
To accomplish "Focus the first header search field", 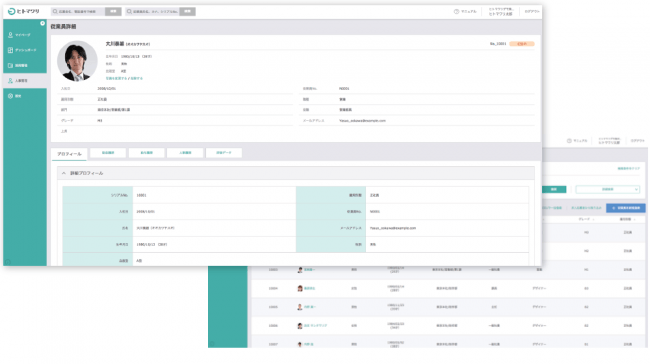I will point(79,12).
